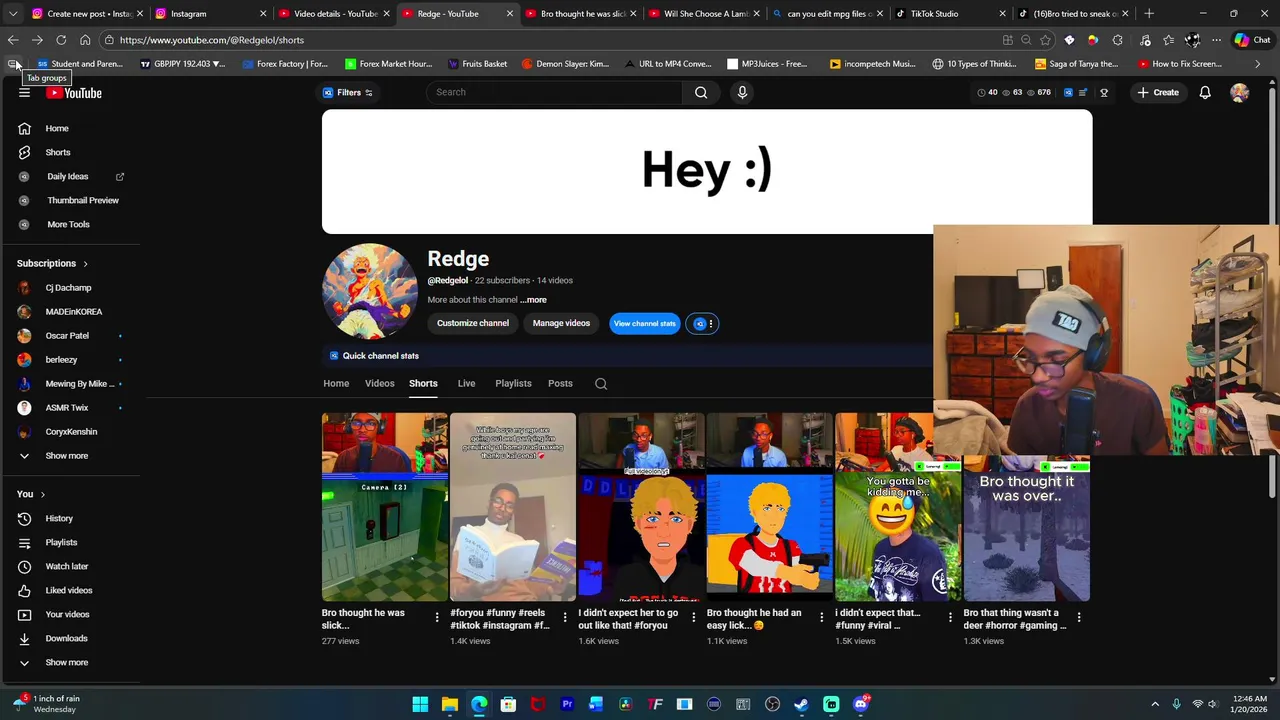The height and width of the screenshot is (720, 1280).
Task: Click the YouTube logo
Action: (x=74, y=92)
